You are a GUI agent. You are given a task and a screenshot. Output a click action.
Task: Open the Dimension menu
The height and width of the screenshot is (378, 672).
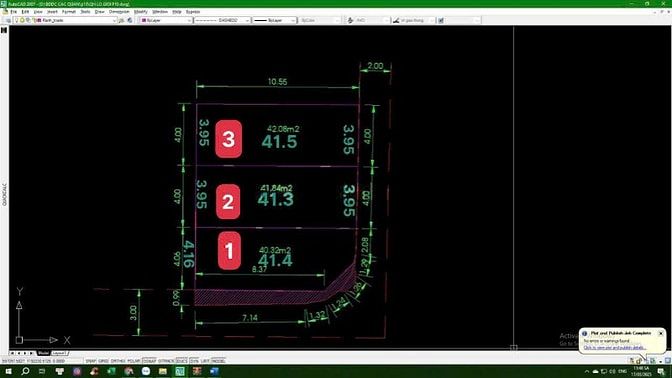tap(119, 12)
